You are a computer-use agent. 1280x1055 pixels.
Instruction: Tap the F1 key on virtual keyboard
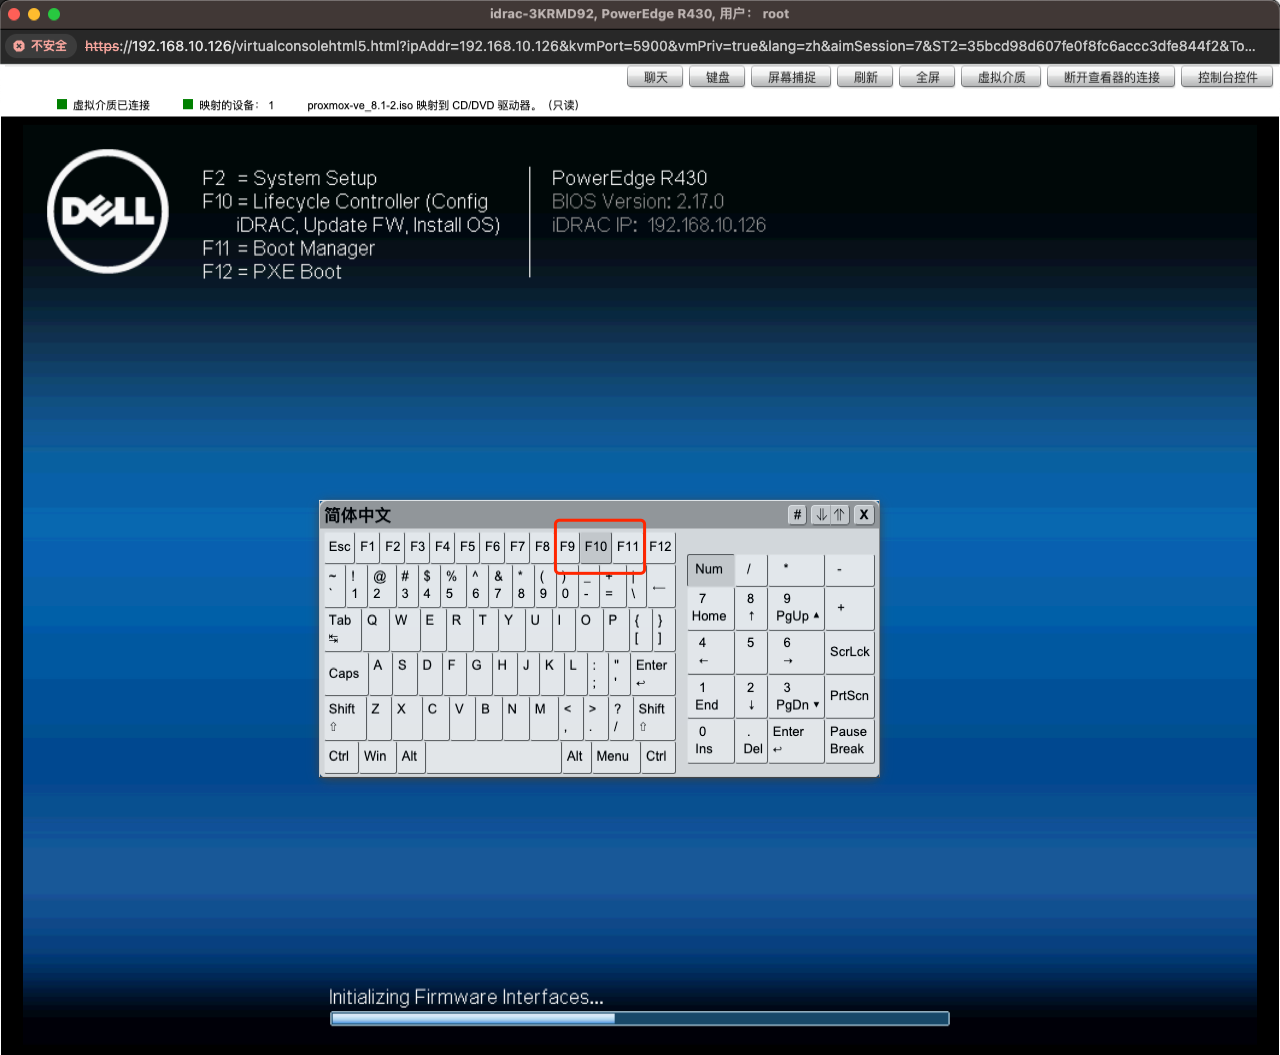(368, 546)
